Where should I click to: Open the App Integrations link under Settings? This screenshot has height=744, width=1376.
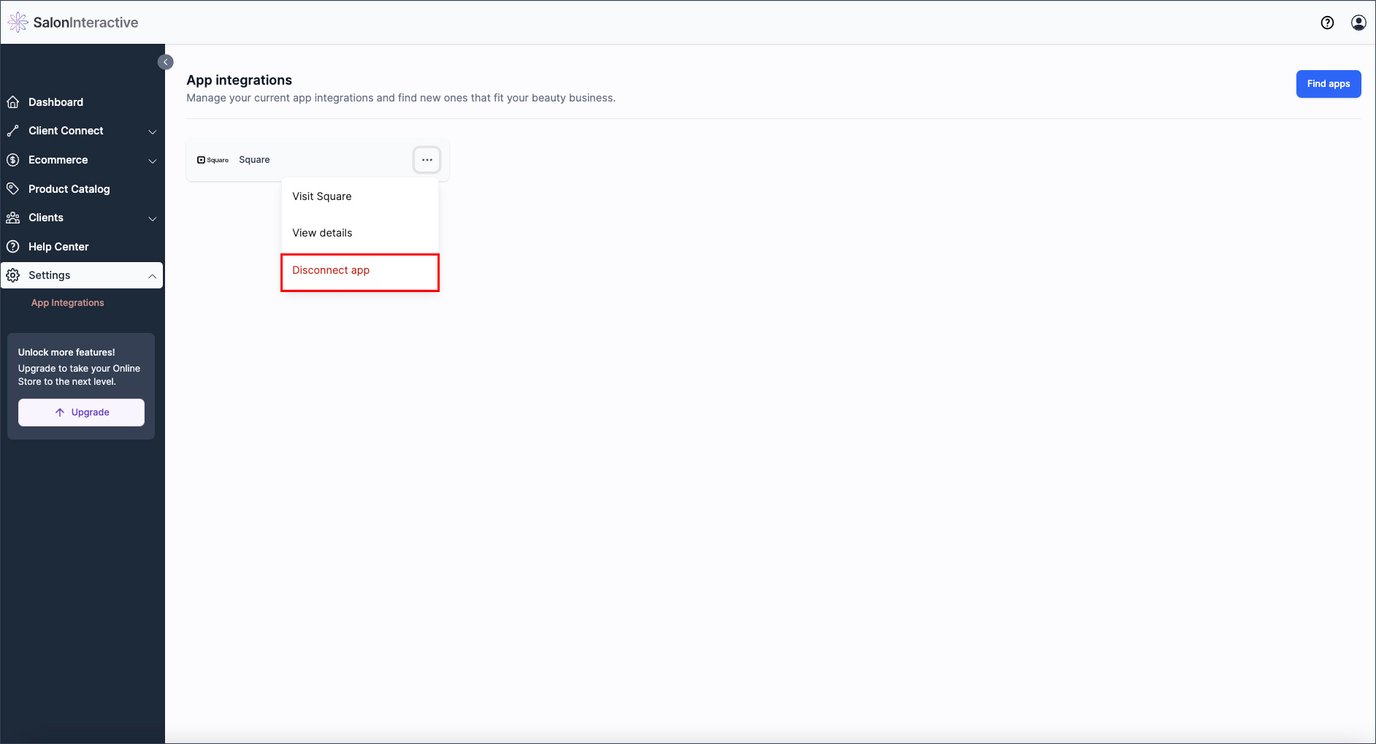[67, 302]
